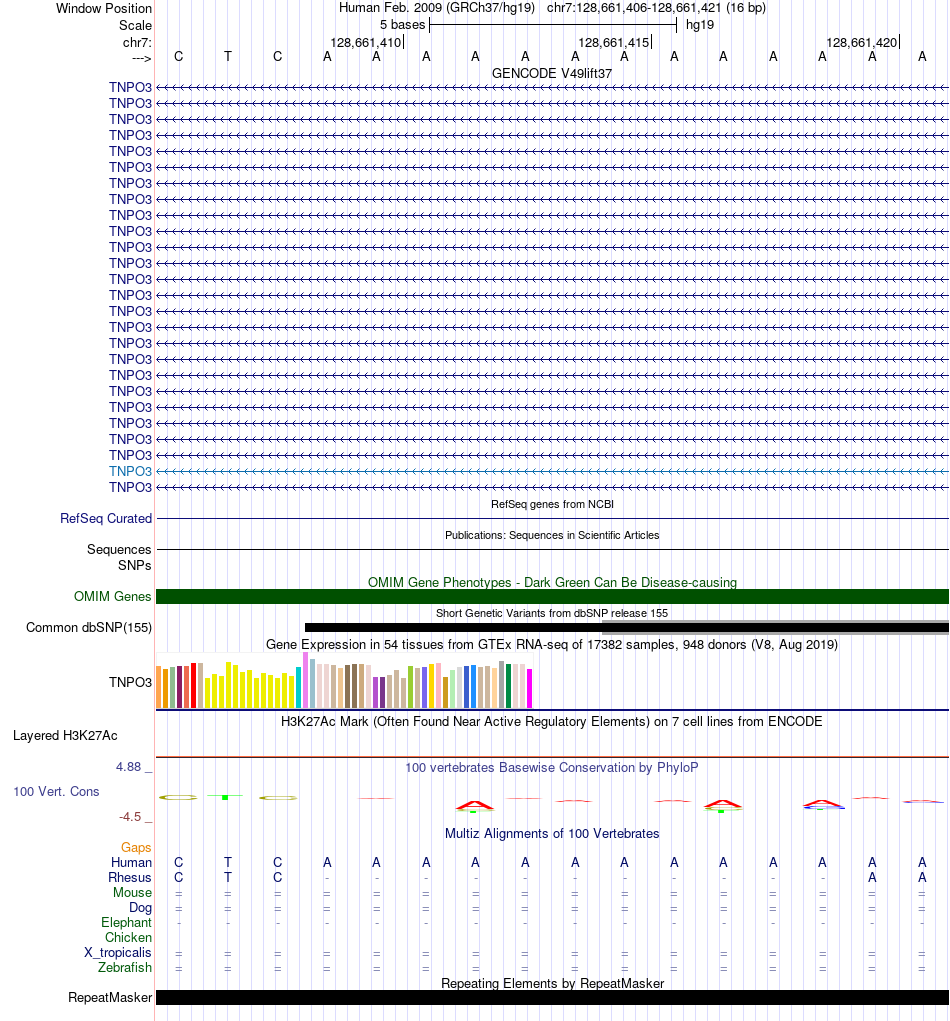Click the dark green bar in the GTEx chart
950x1021 pixels.
(509, 686)
